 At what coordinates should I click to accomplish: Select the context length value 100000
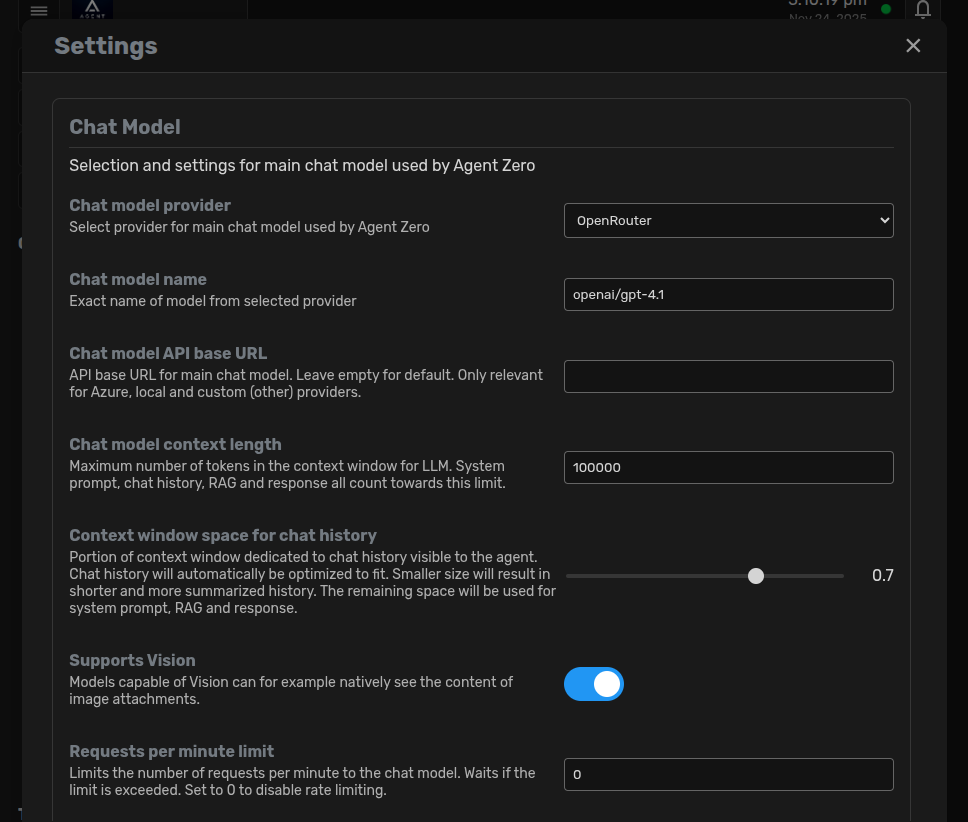[x=728, y=467]
